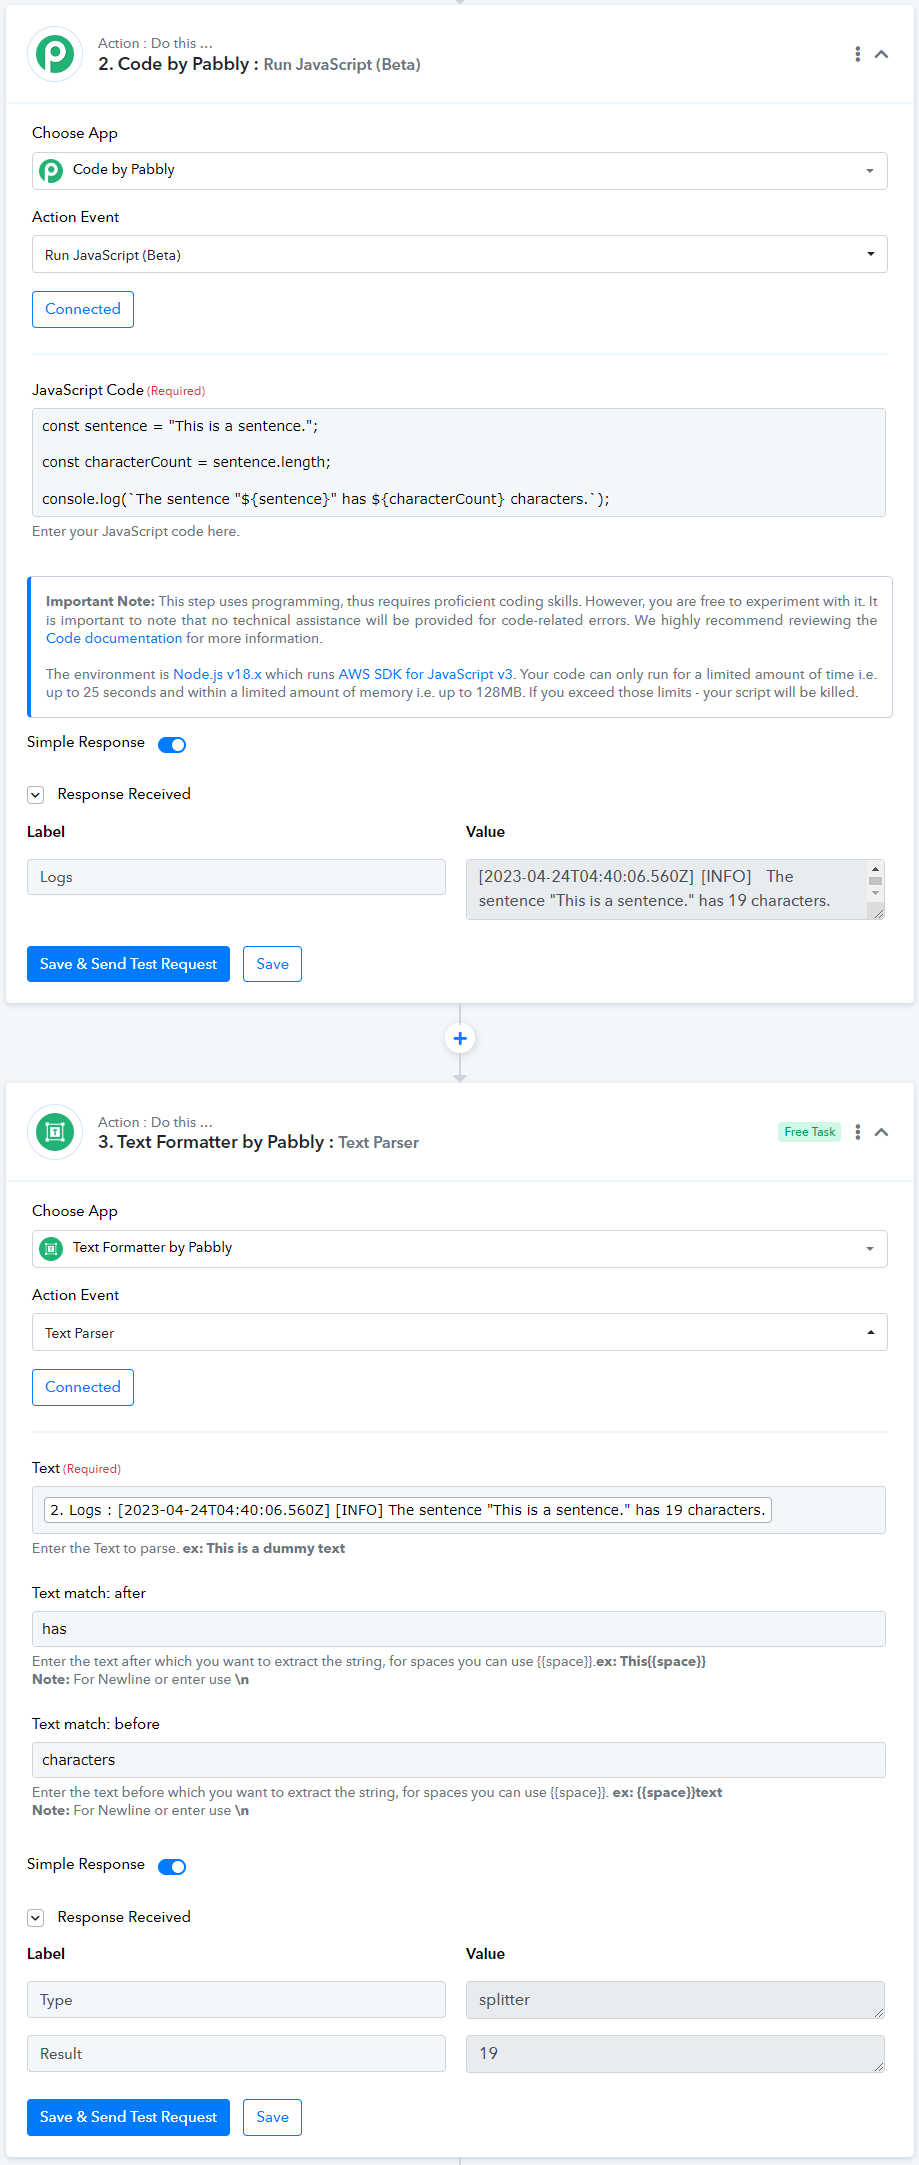Add a step using the plus icon
The width and height of the screenshot is (919, 2165).
coord(460,1038)
